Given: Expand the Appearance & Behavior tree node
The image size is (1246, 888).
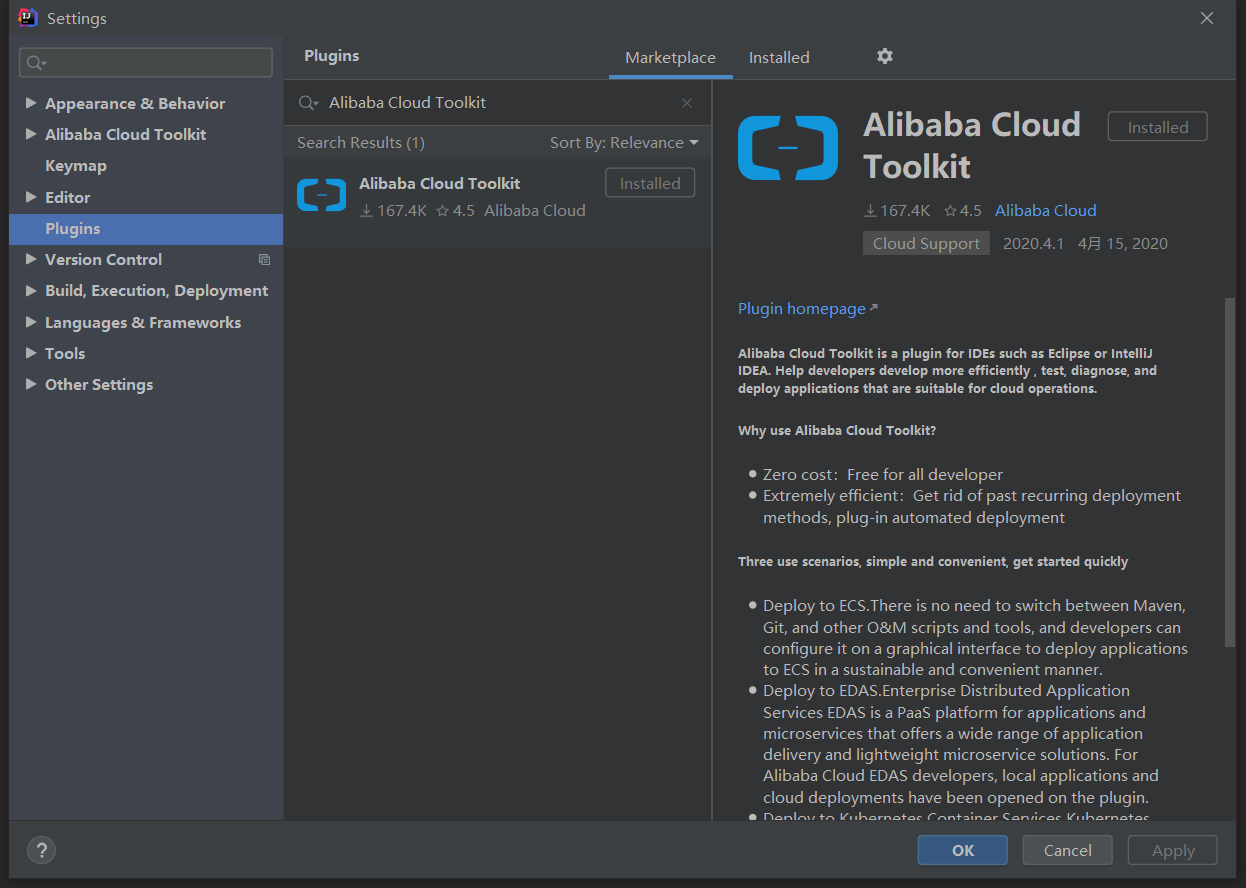Looking at the screenshot, I should (x=31, y=103).
